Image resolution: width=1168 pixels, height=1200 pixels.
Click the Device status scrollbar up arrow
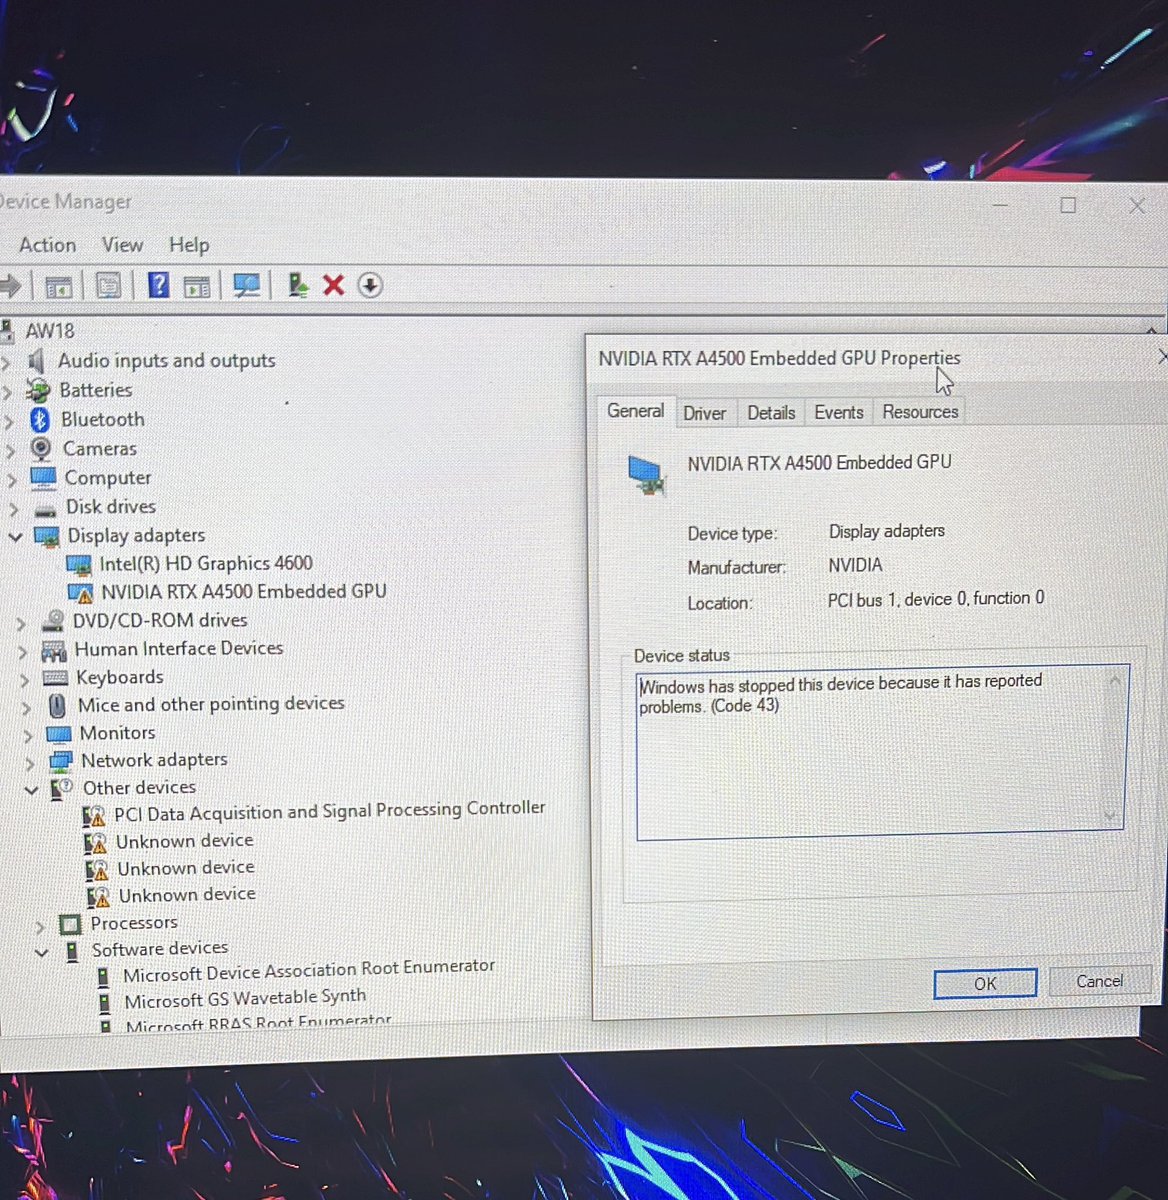point(1114,681)
